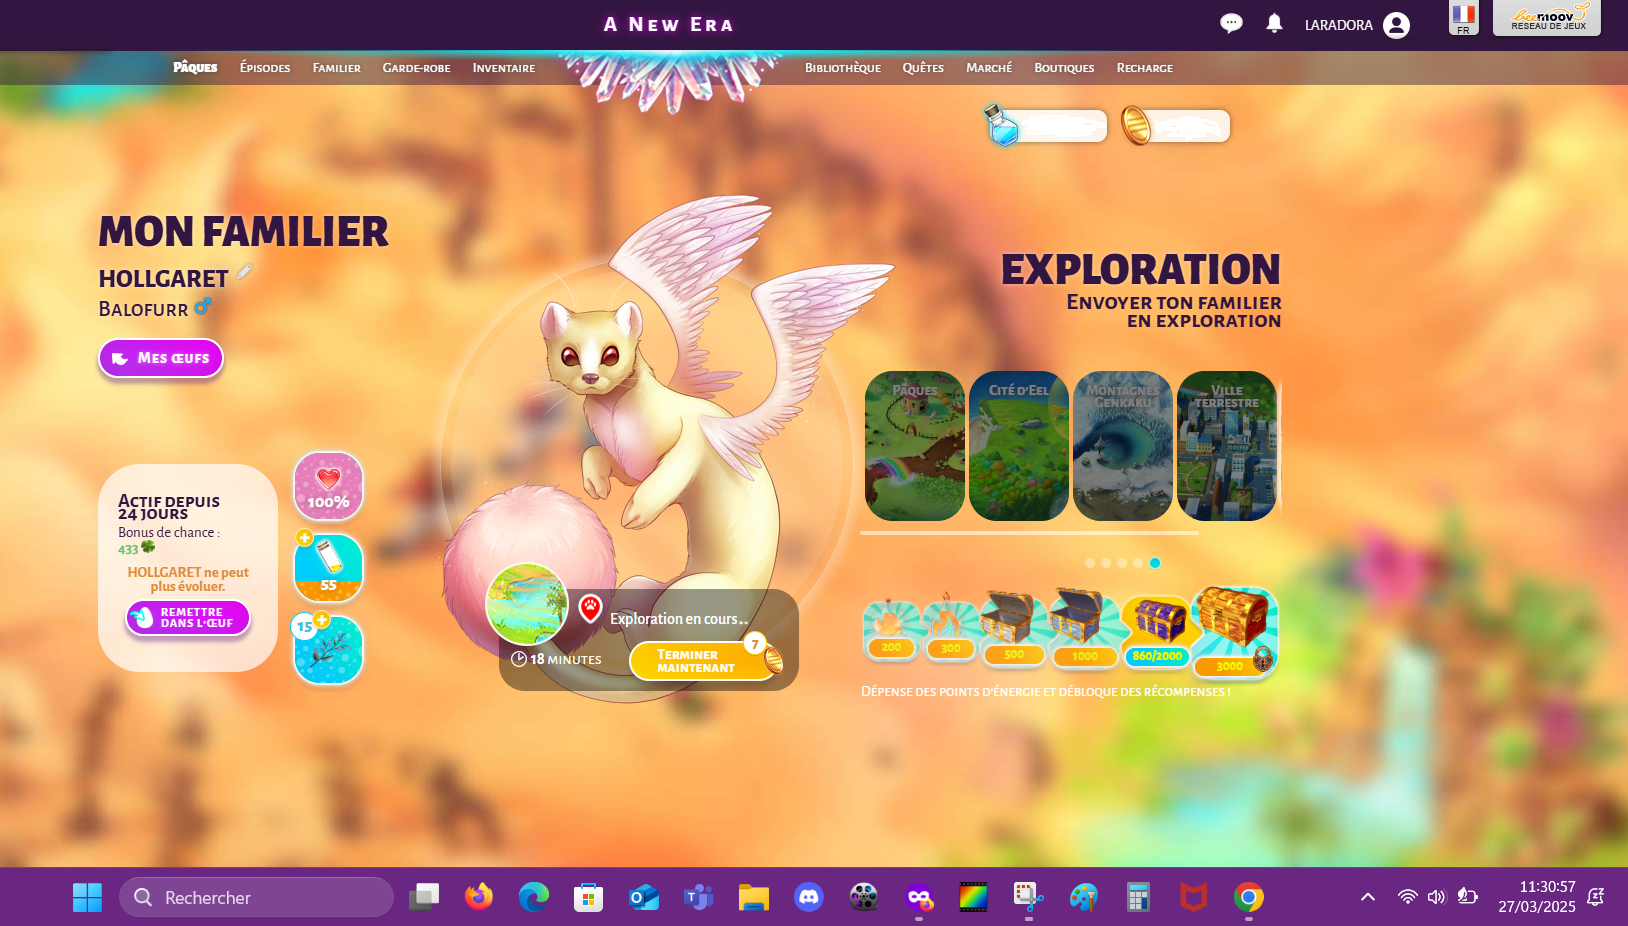
Task: Open the Épisodes menu item
Action: (x=265, y=68)
